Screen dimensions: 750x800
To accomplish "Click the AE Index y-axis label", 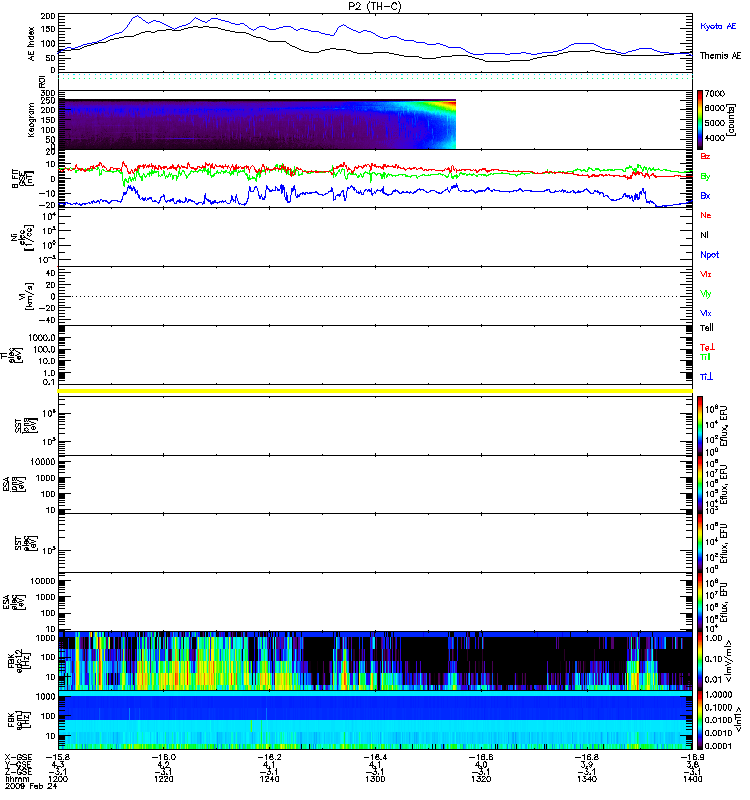I will (31, 43).
